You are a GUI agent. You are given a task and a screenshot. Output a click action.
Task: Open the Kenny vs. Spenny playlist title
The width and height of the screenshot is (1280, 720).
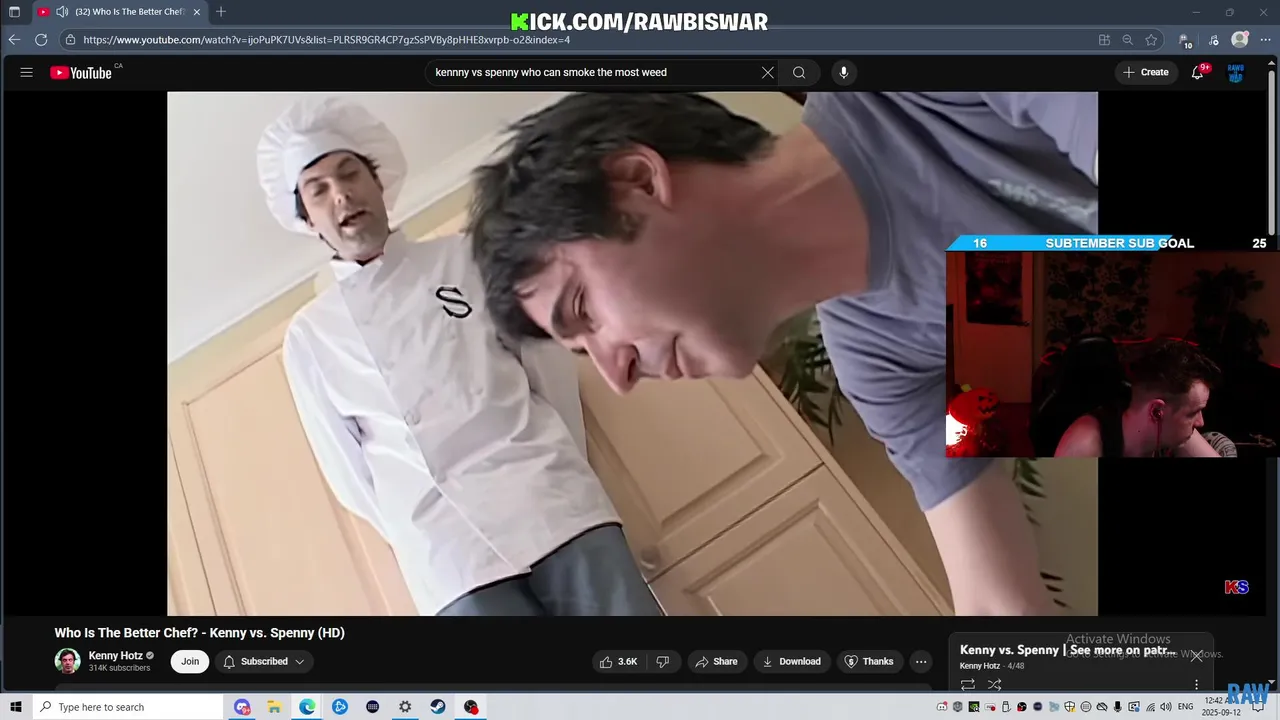(1068, 650)
